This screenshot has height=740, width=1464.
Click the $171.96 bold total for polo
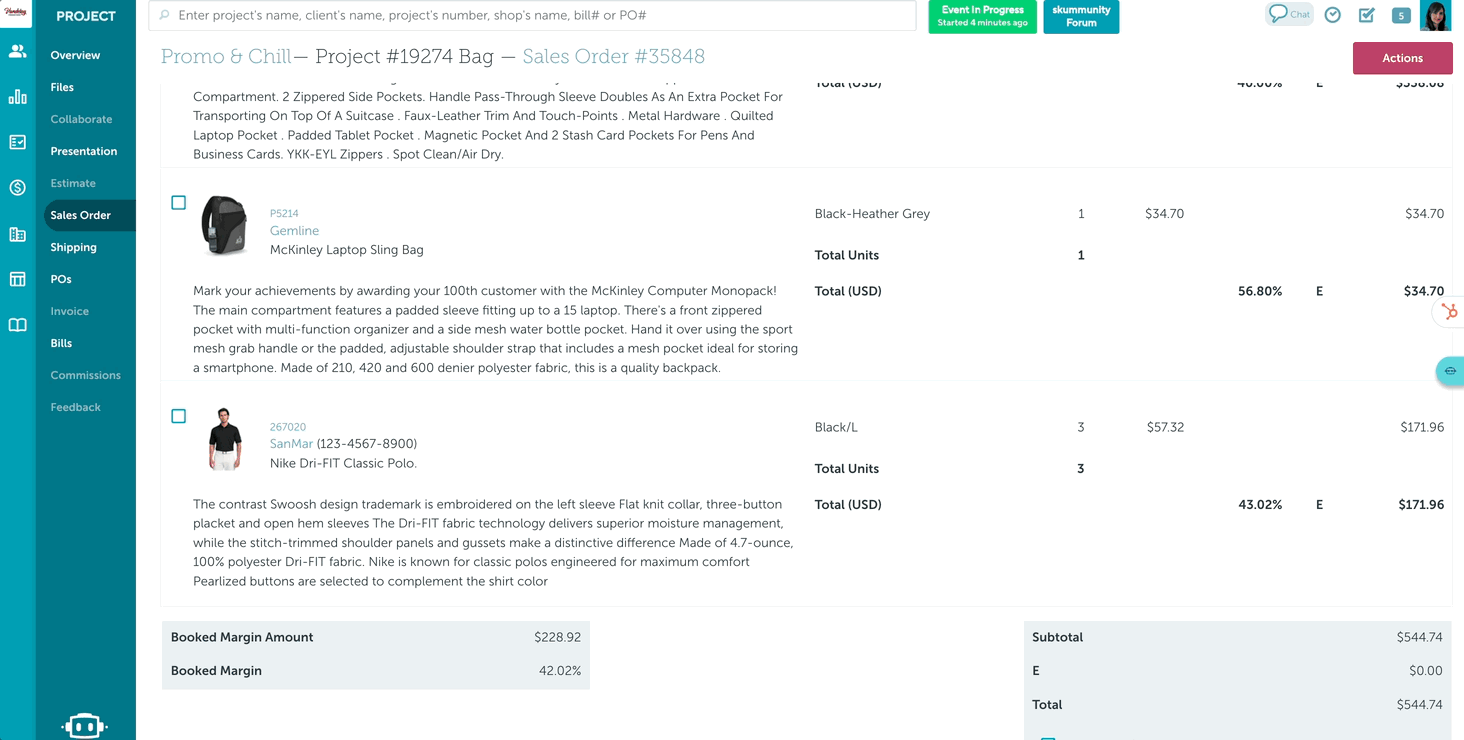1421,505
